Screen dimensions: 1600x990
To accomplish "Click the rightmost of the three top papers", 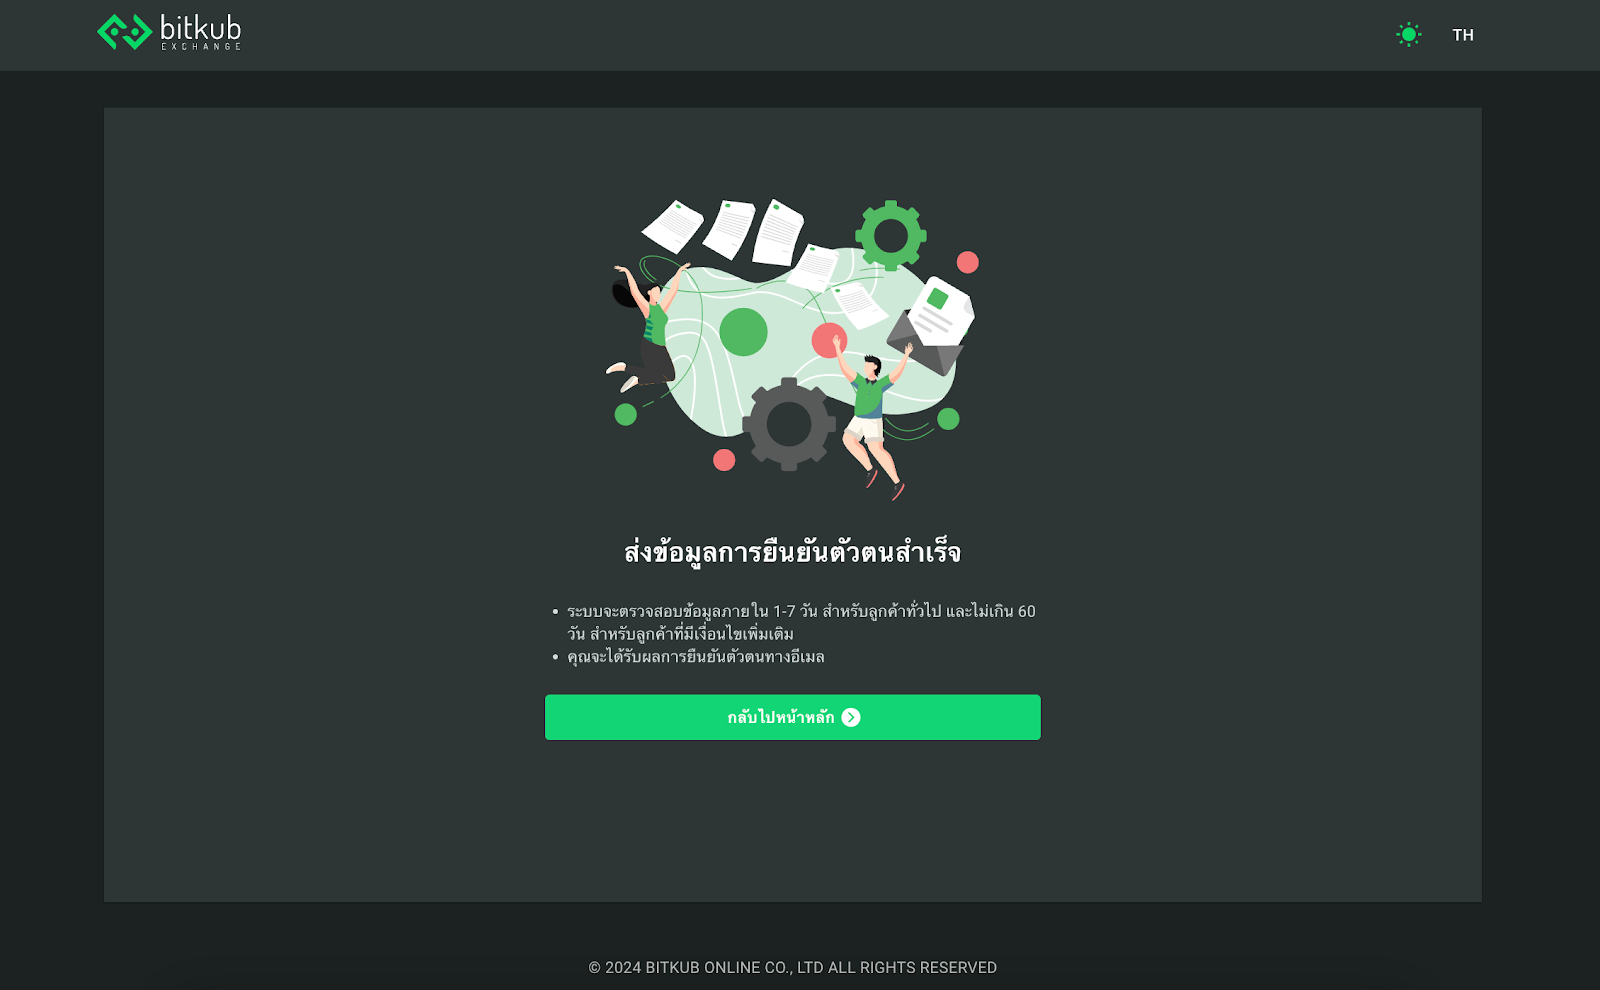I will coord(779,232).
